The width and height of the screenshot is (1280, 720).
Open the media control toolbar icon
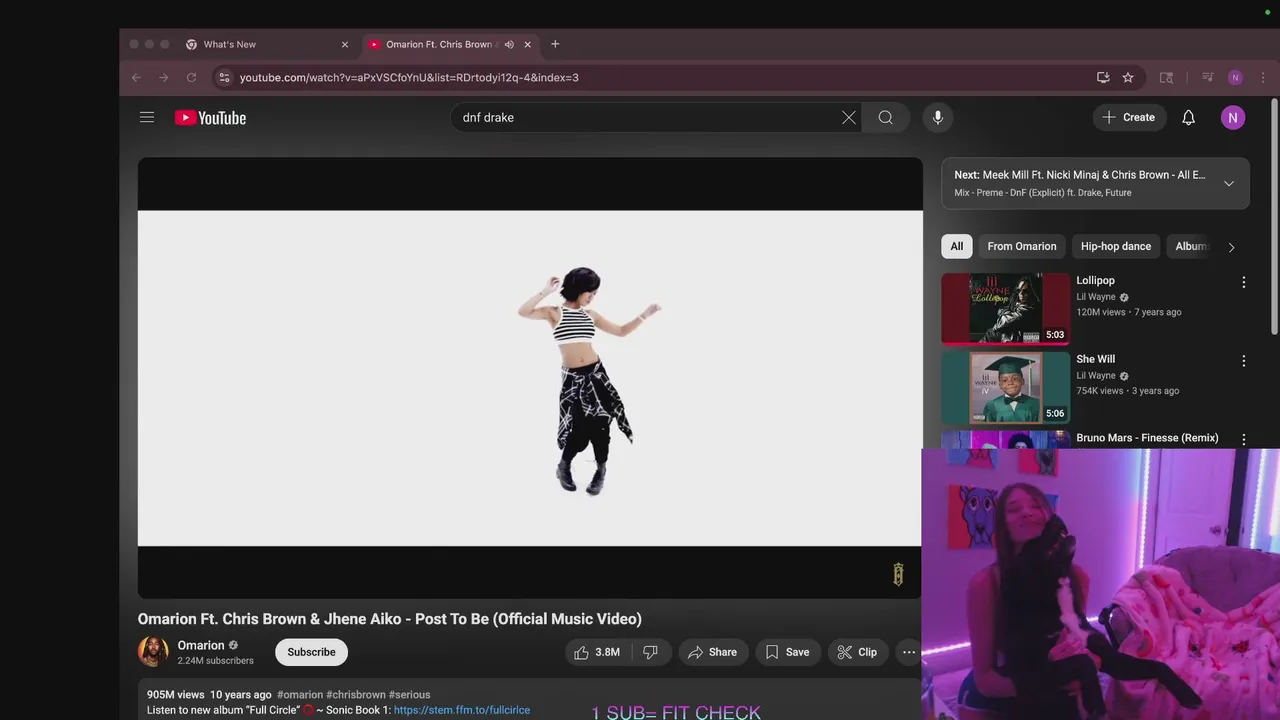(1207, 77)
